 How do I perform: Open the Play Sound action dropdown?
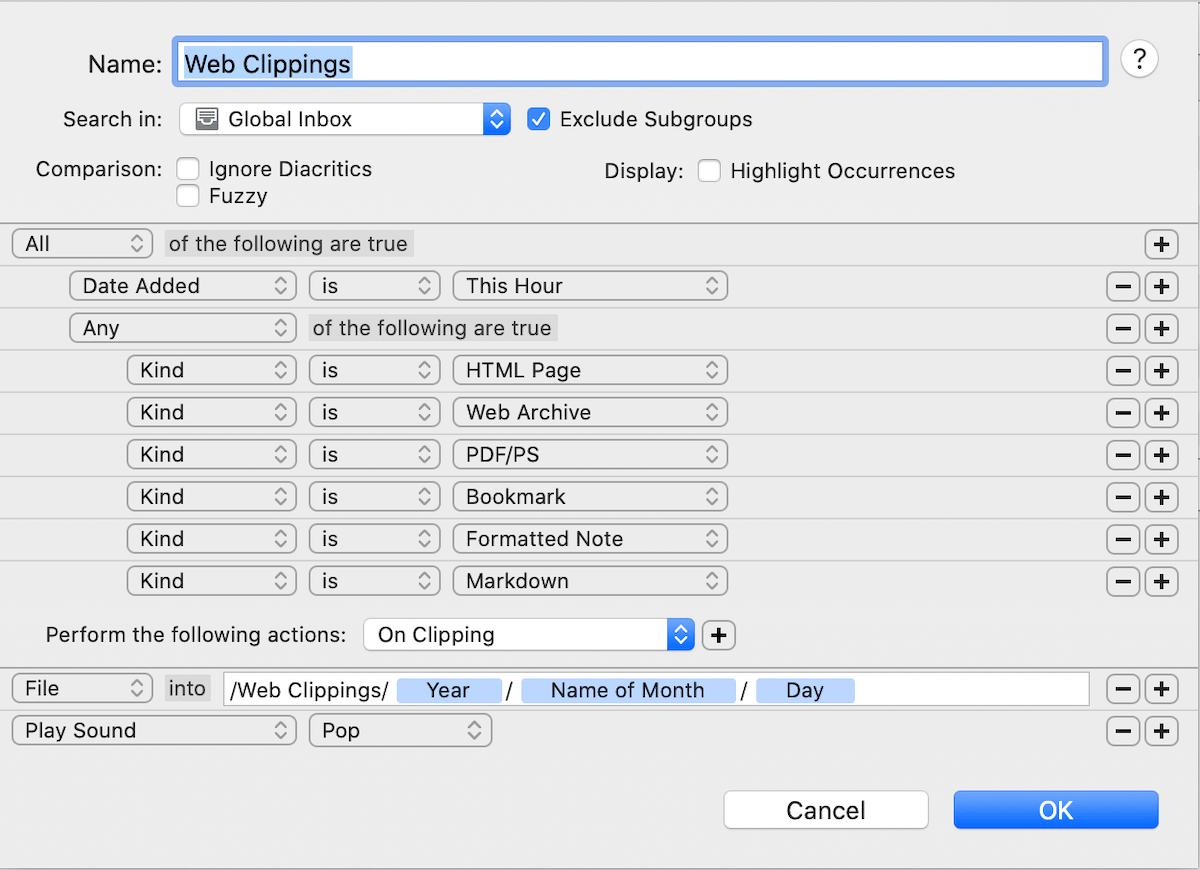pyautogui.click(x=154, y=730)
